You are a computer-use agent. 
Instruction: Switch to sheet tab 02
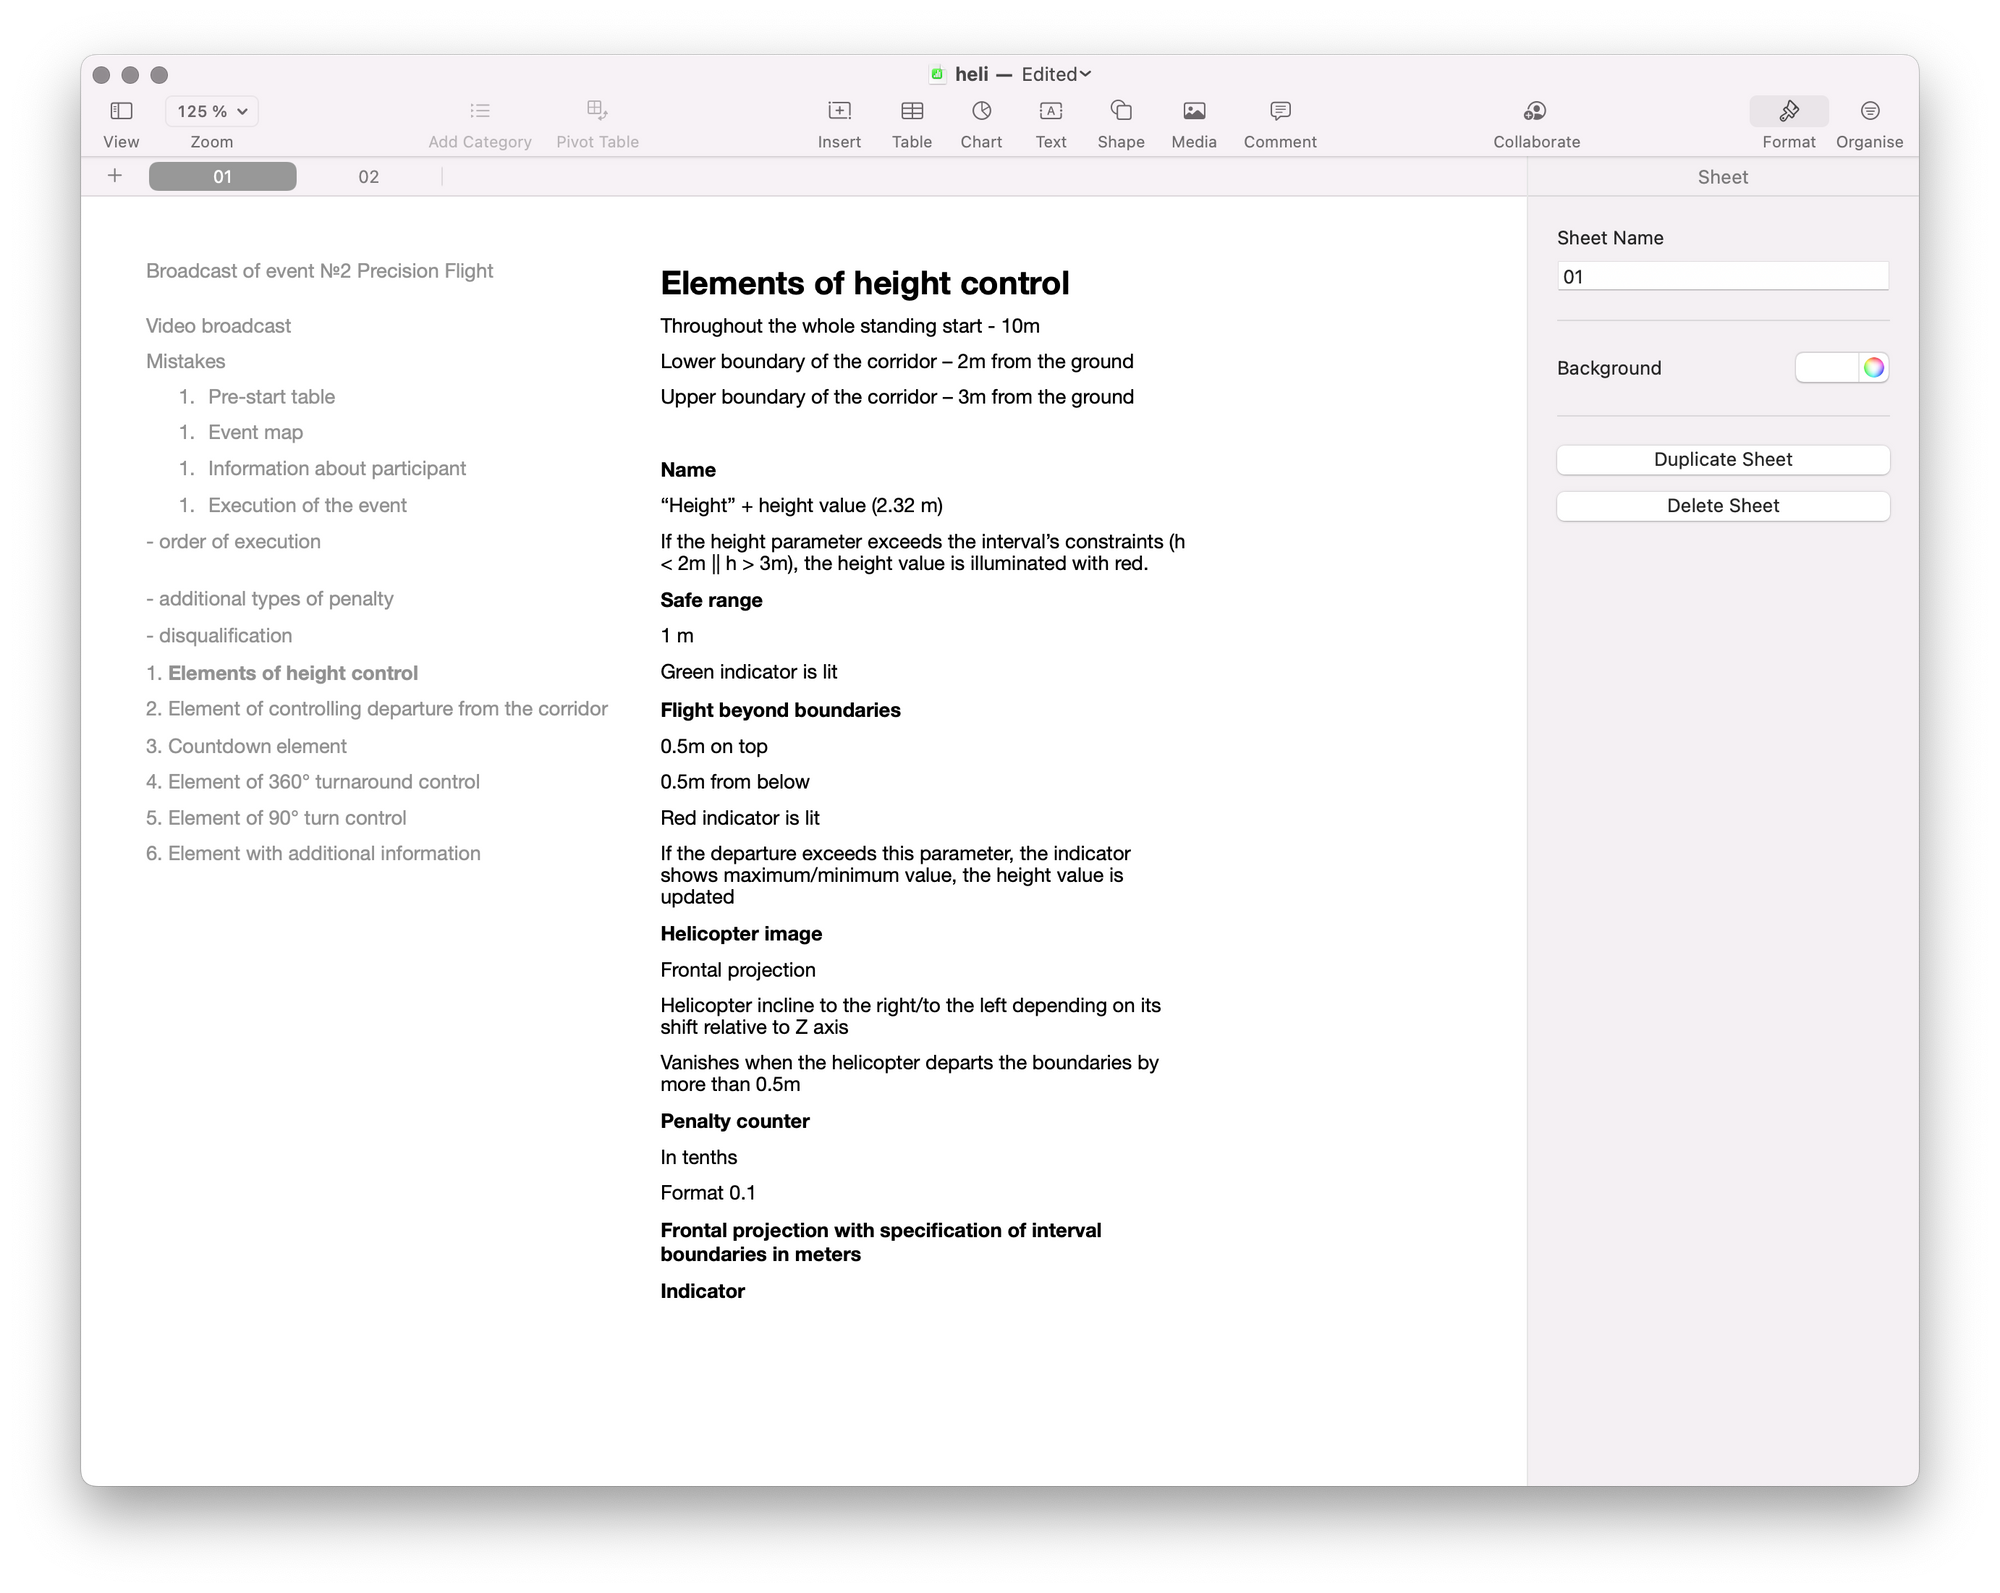coord(368,177)
